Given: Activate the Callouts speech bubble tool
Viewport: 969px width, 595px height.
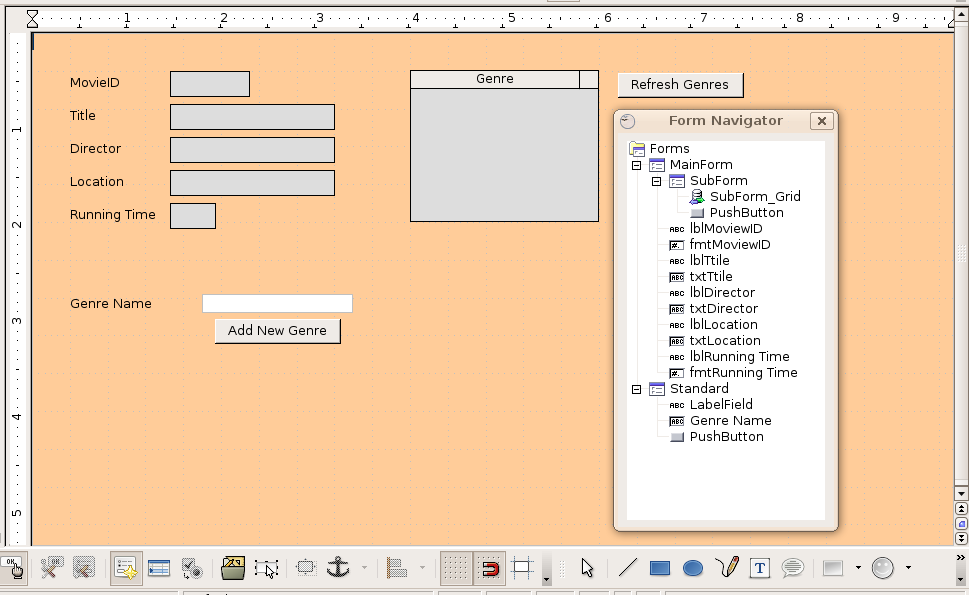Looking at the screenshot, I should (793, 568).
